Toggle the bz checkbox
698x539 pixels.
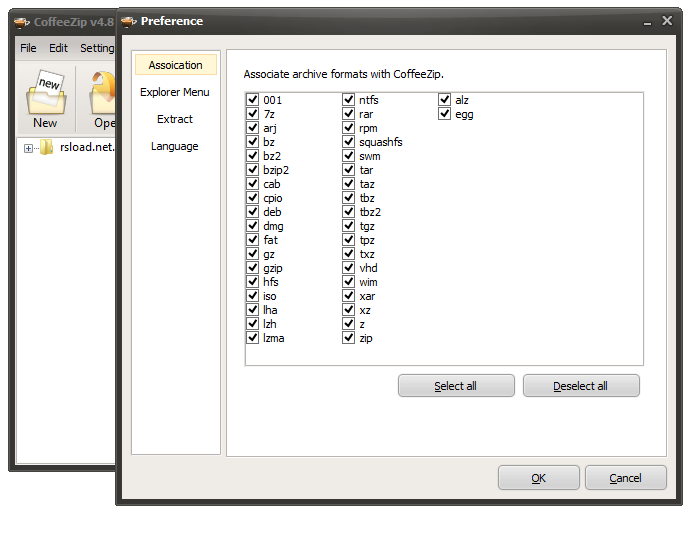253,142
